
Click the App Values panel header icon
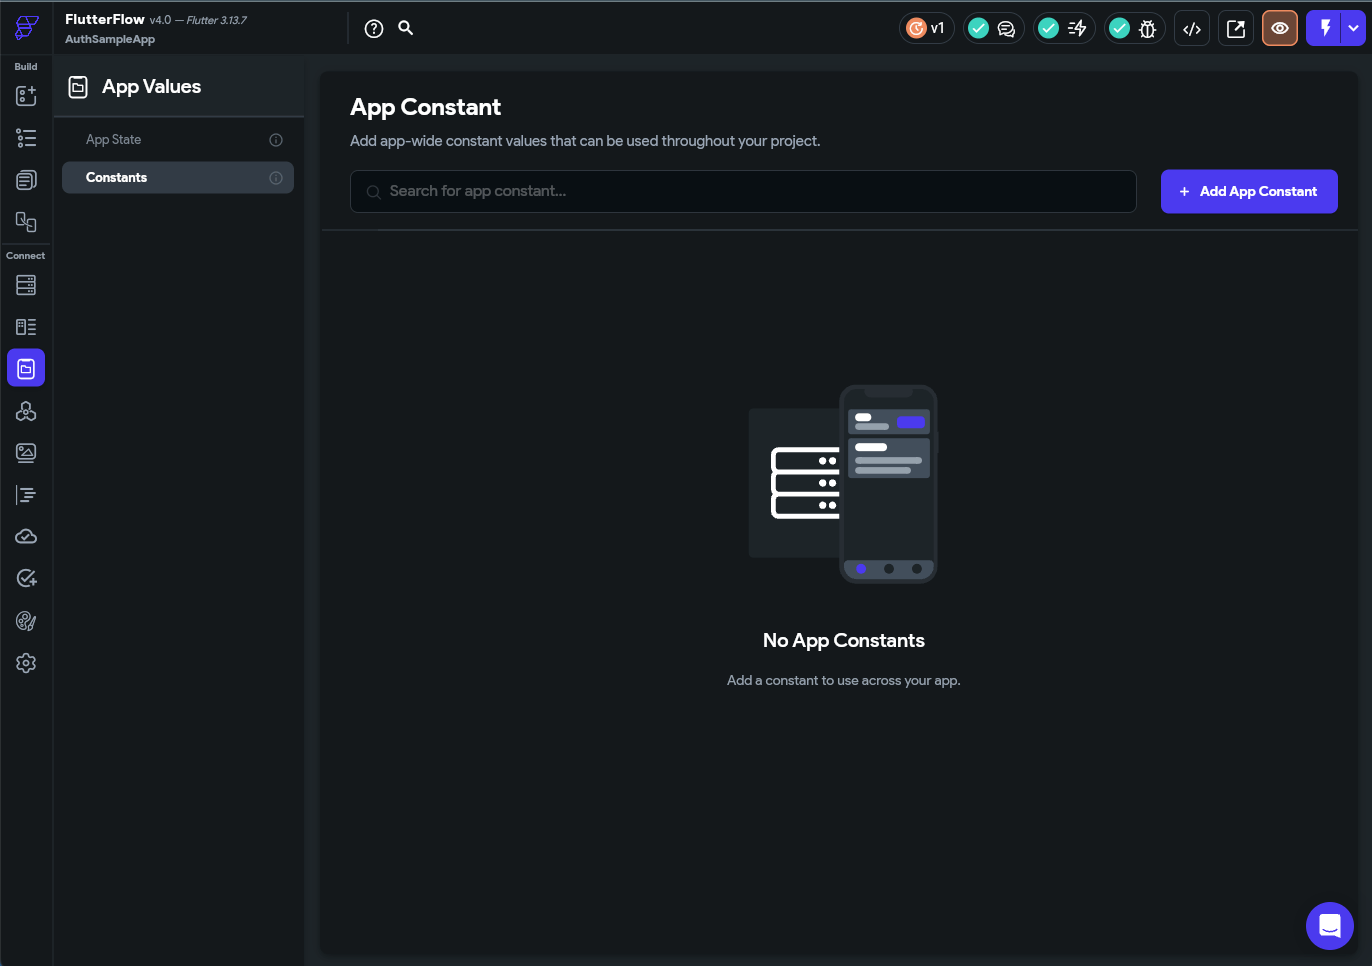(78, 87)
